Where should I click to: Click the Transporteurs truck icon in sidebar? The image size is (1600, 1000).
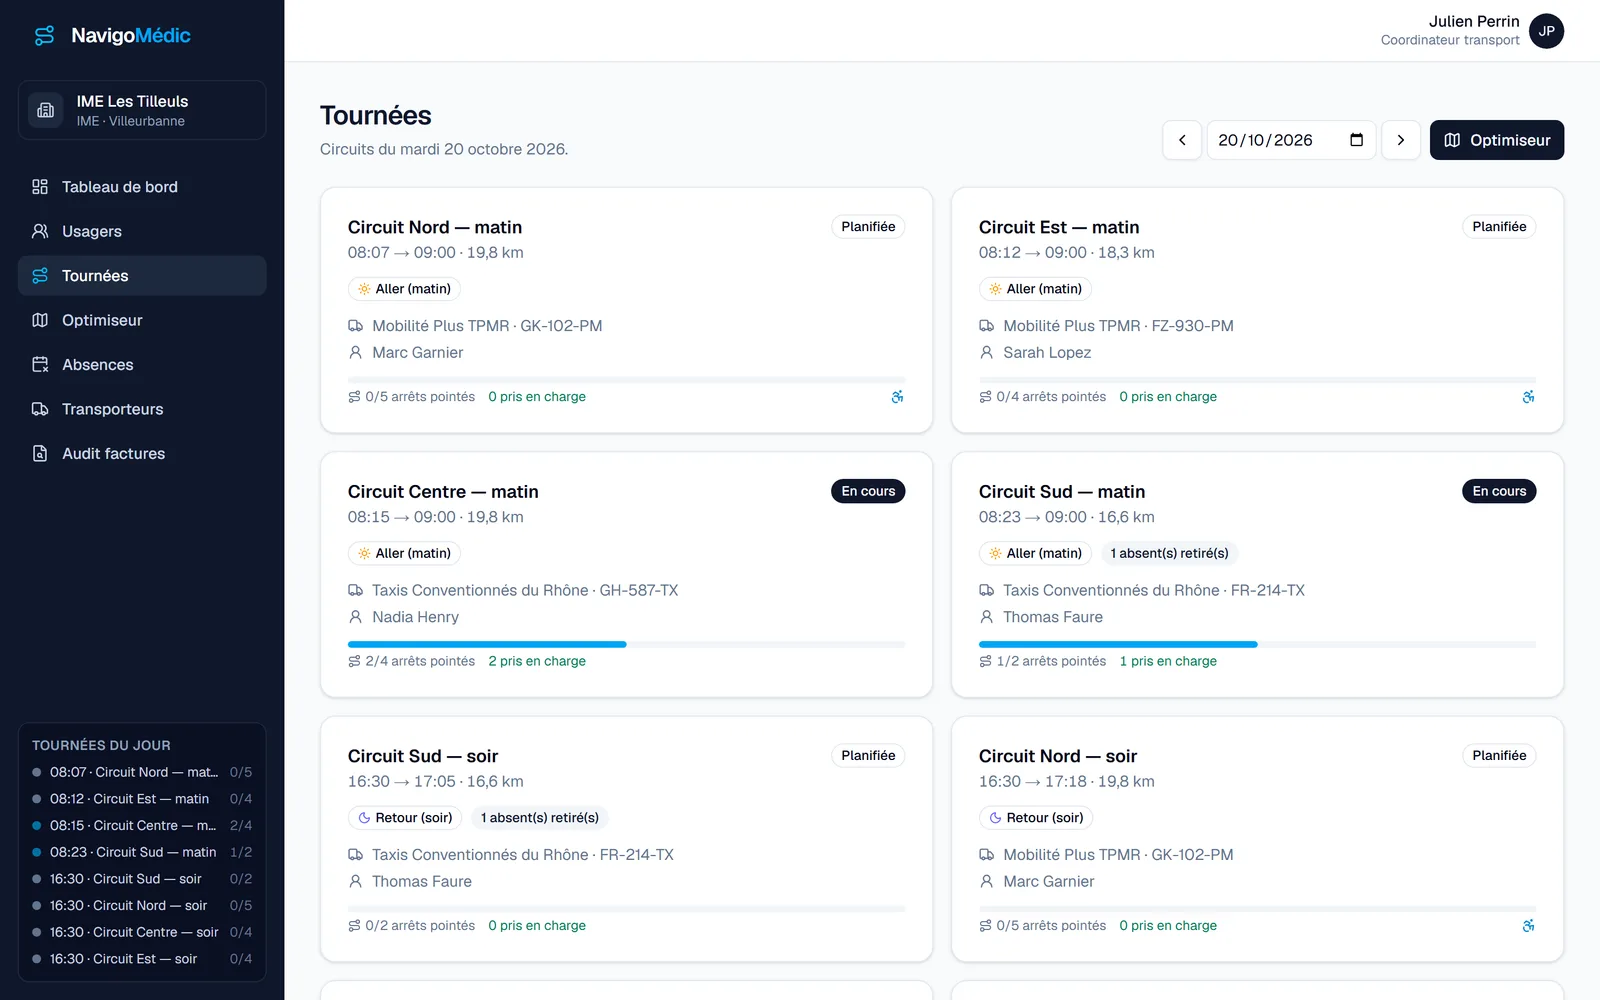(x=40, y=409)
